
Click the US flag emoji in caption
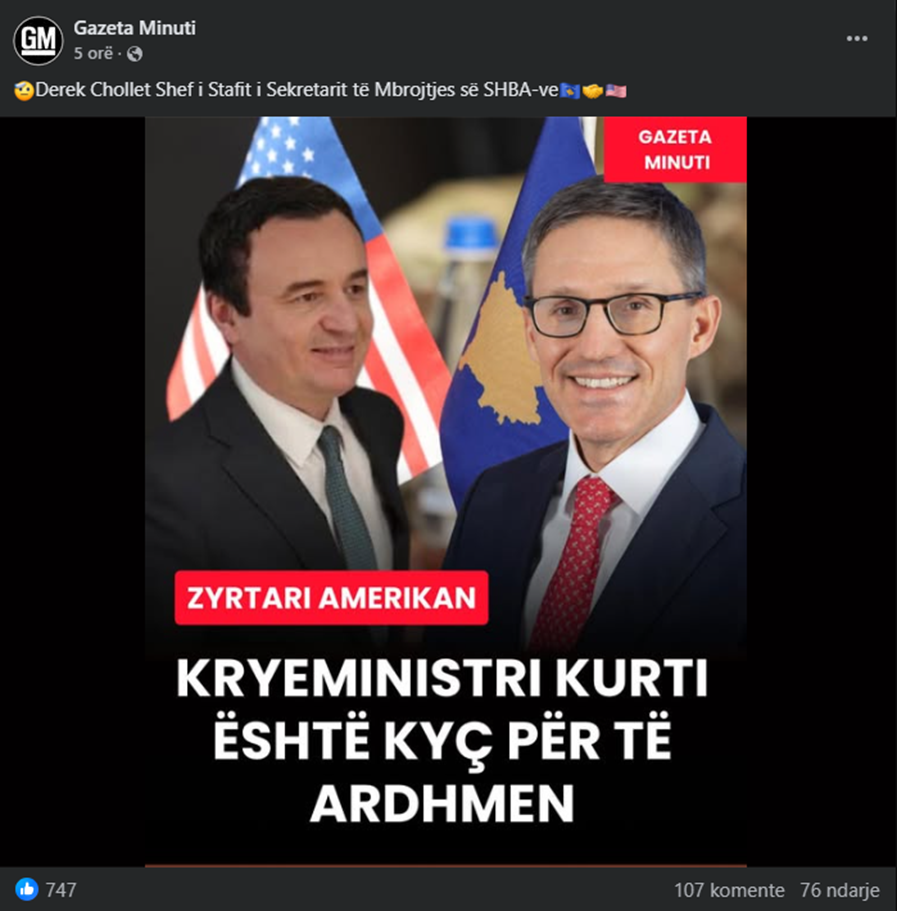pos(616,91)
